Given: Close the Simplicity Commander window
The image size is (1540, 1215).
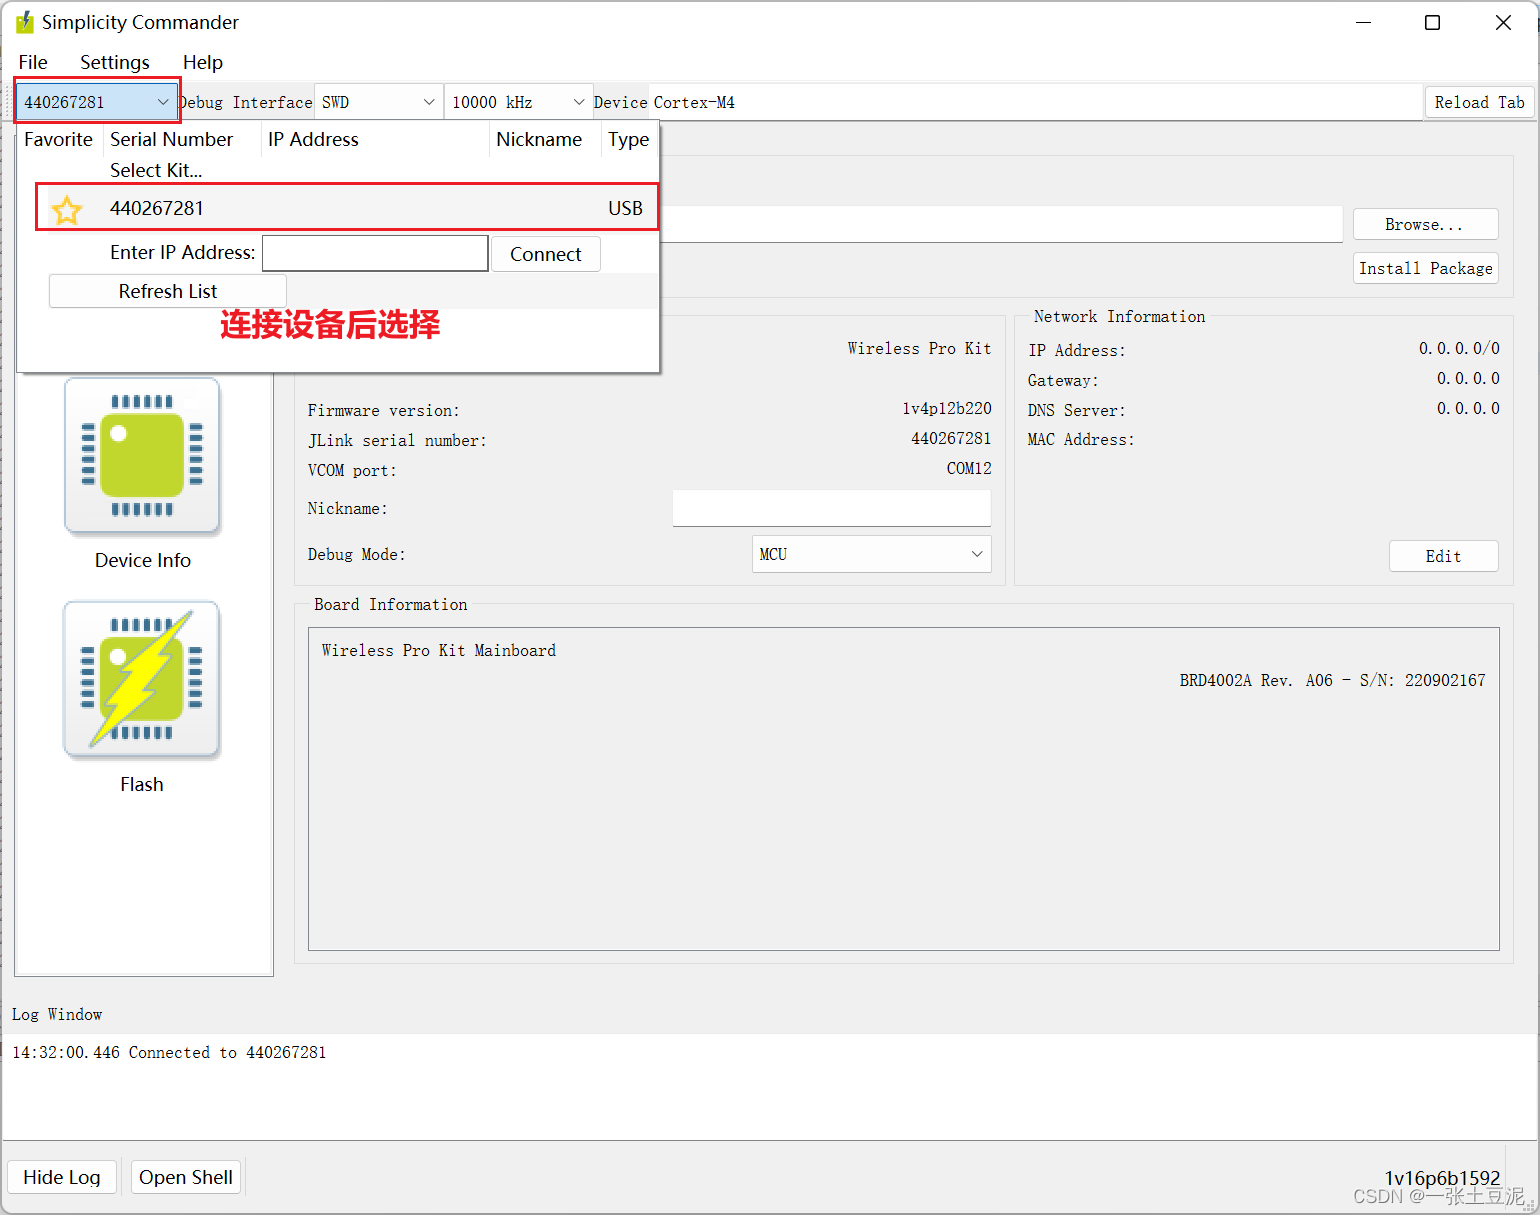Looking at the screenshot, I should pos(1503,22).
